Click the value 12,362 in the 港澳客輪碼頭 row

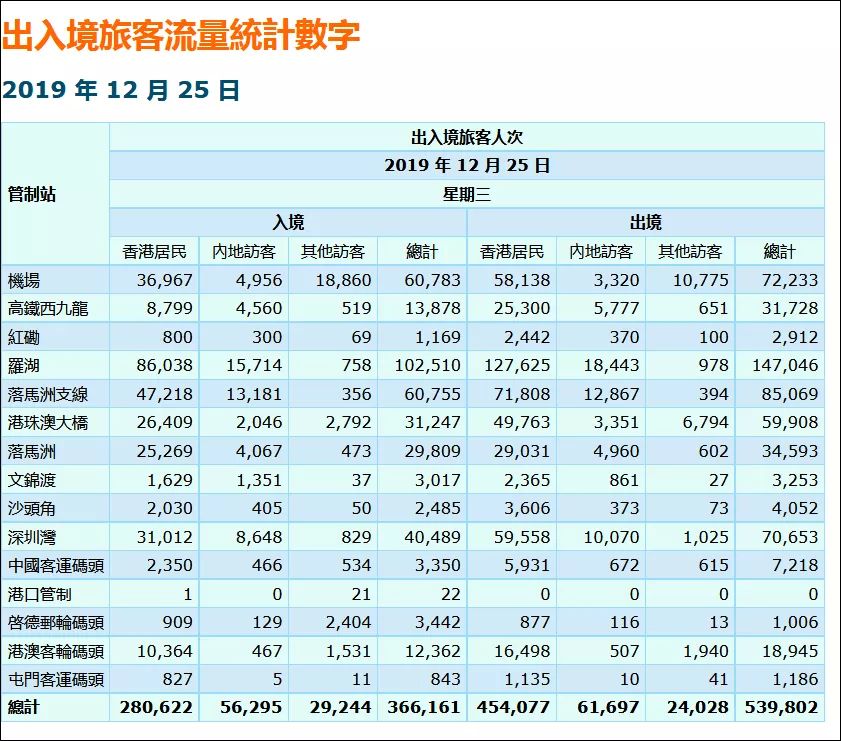[432, 651]
